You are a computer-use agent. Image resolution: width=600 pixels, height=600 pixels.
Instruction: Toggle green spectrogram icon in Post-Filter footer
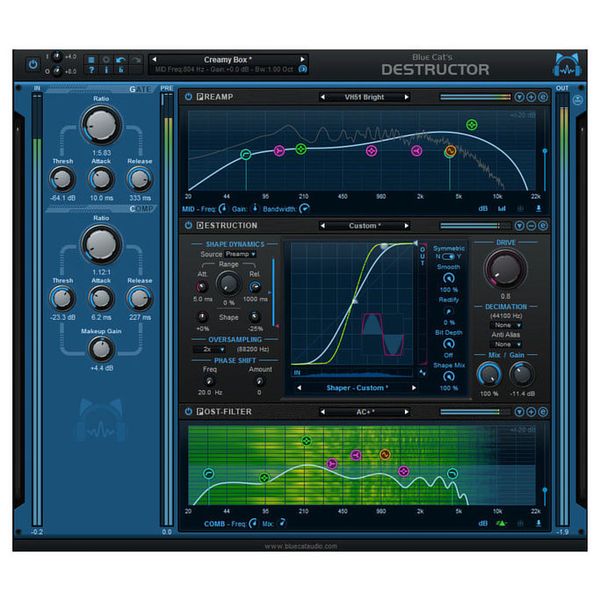502,523
